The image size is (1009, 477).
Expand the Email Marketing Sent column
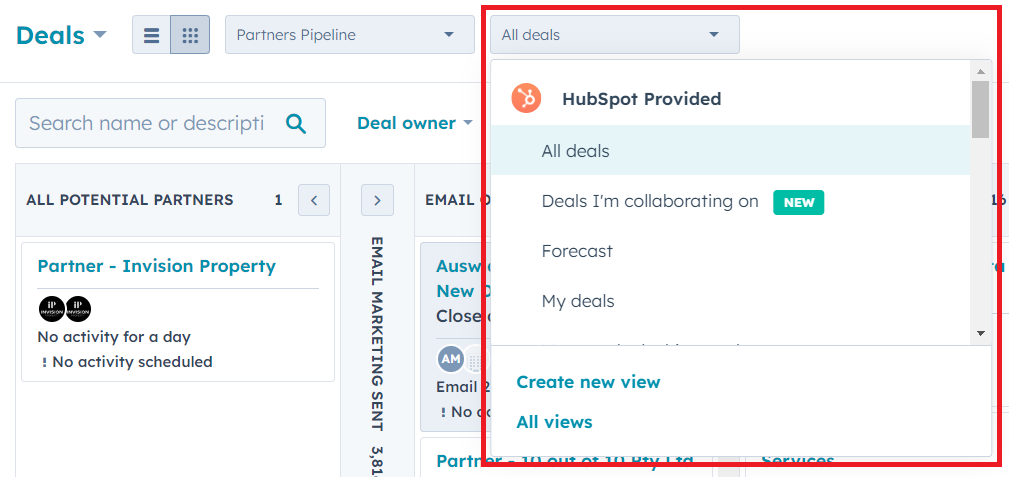pyautogui.click(x=377, y=200)
